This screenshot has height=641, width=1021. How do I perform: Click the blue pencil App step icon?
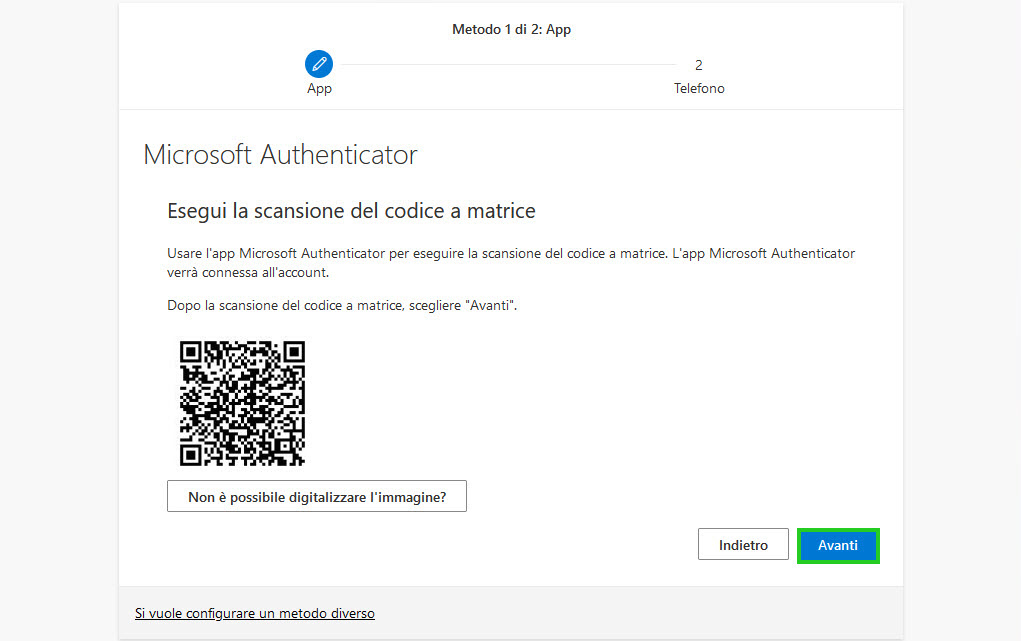point(319,64)
